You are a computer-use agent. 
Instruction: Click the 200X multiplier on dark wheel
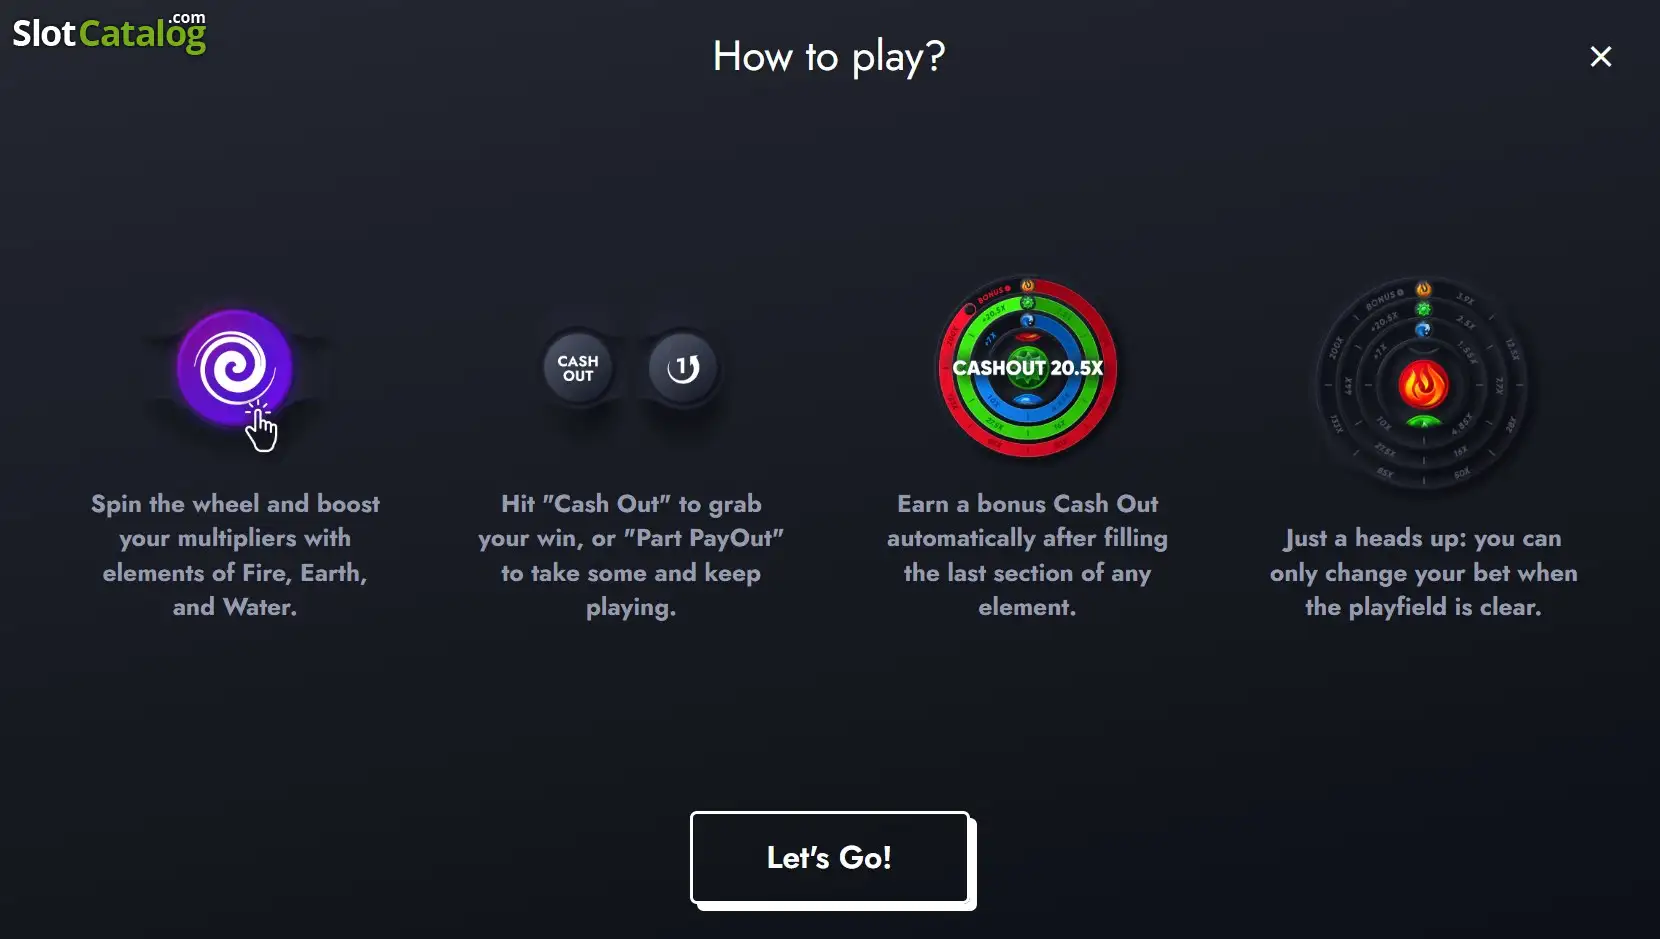click(1336, 348)
